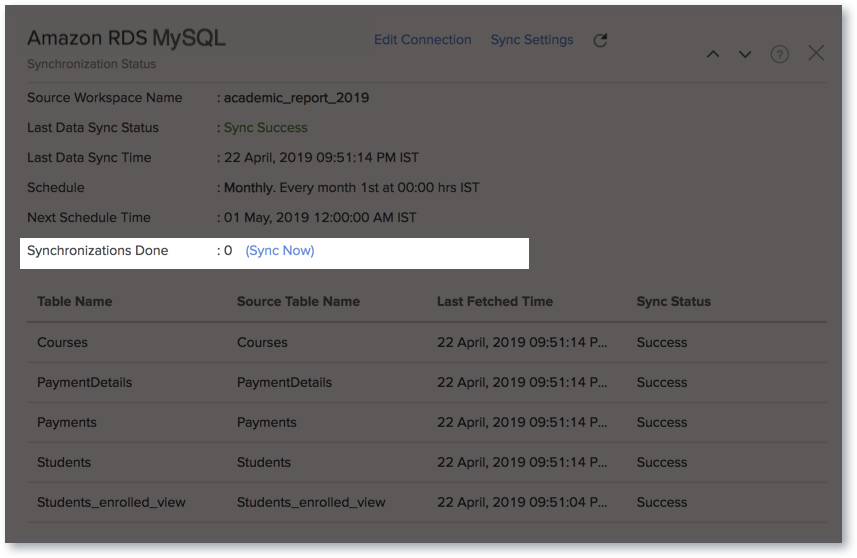Open Sync Settings link

click(x=532, y=40)
